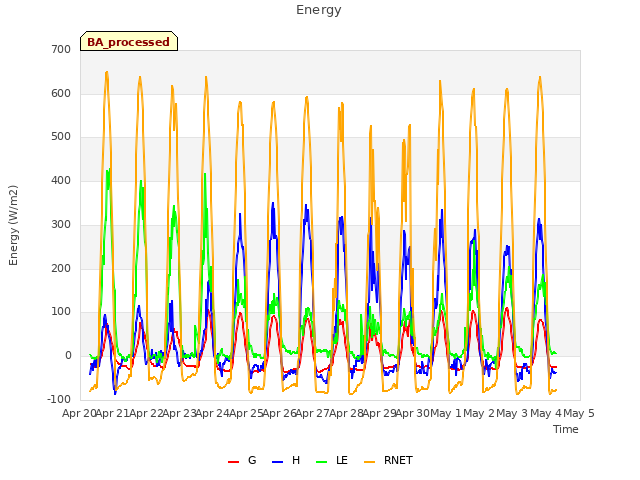Click the orange RNET legend line marker
Screen dimensions: 640x480
pyautogui.click(x=369, y=462)
